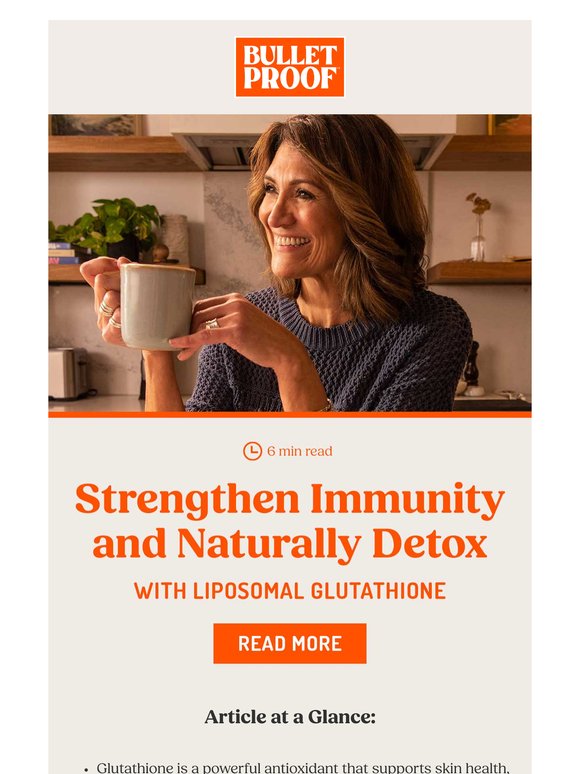The width and height of the screenshot is (580, 774).
Task: Click the framed painting above left shelf
Action: click(95, 125)
